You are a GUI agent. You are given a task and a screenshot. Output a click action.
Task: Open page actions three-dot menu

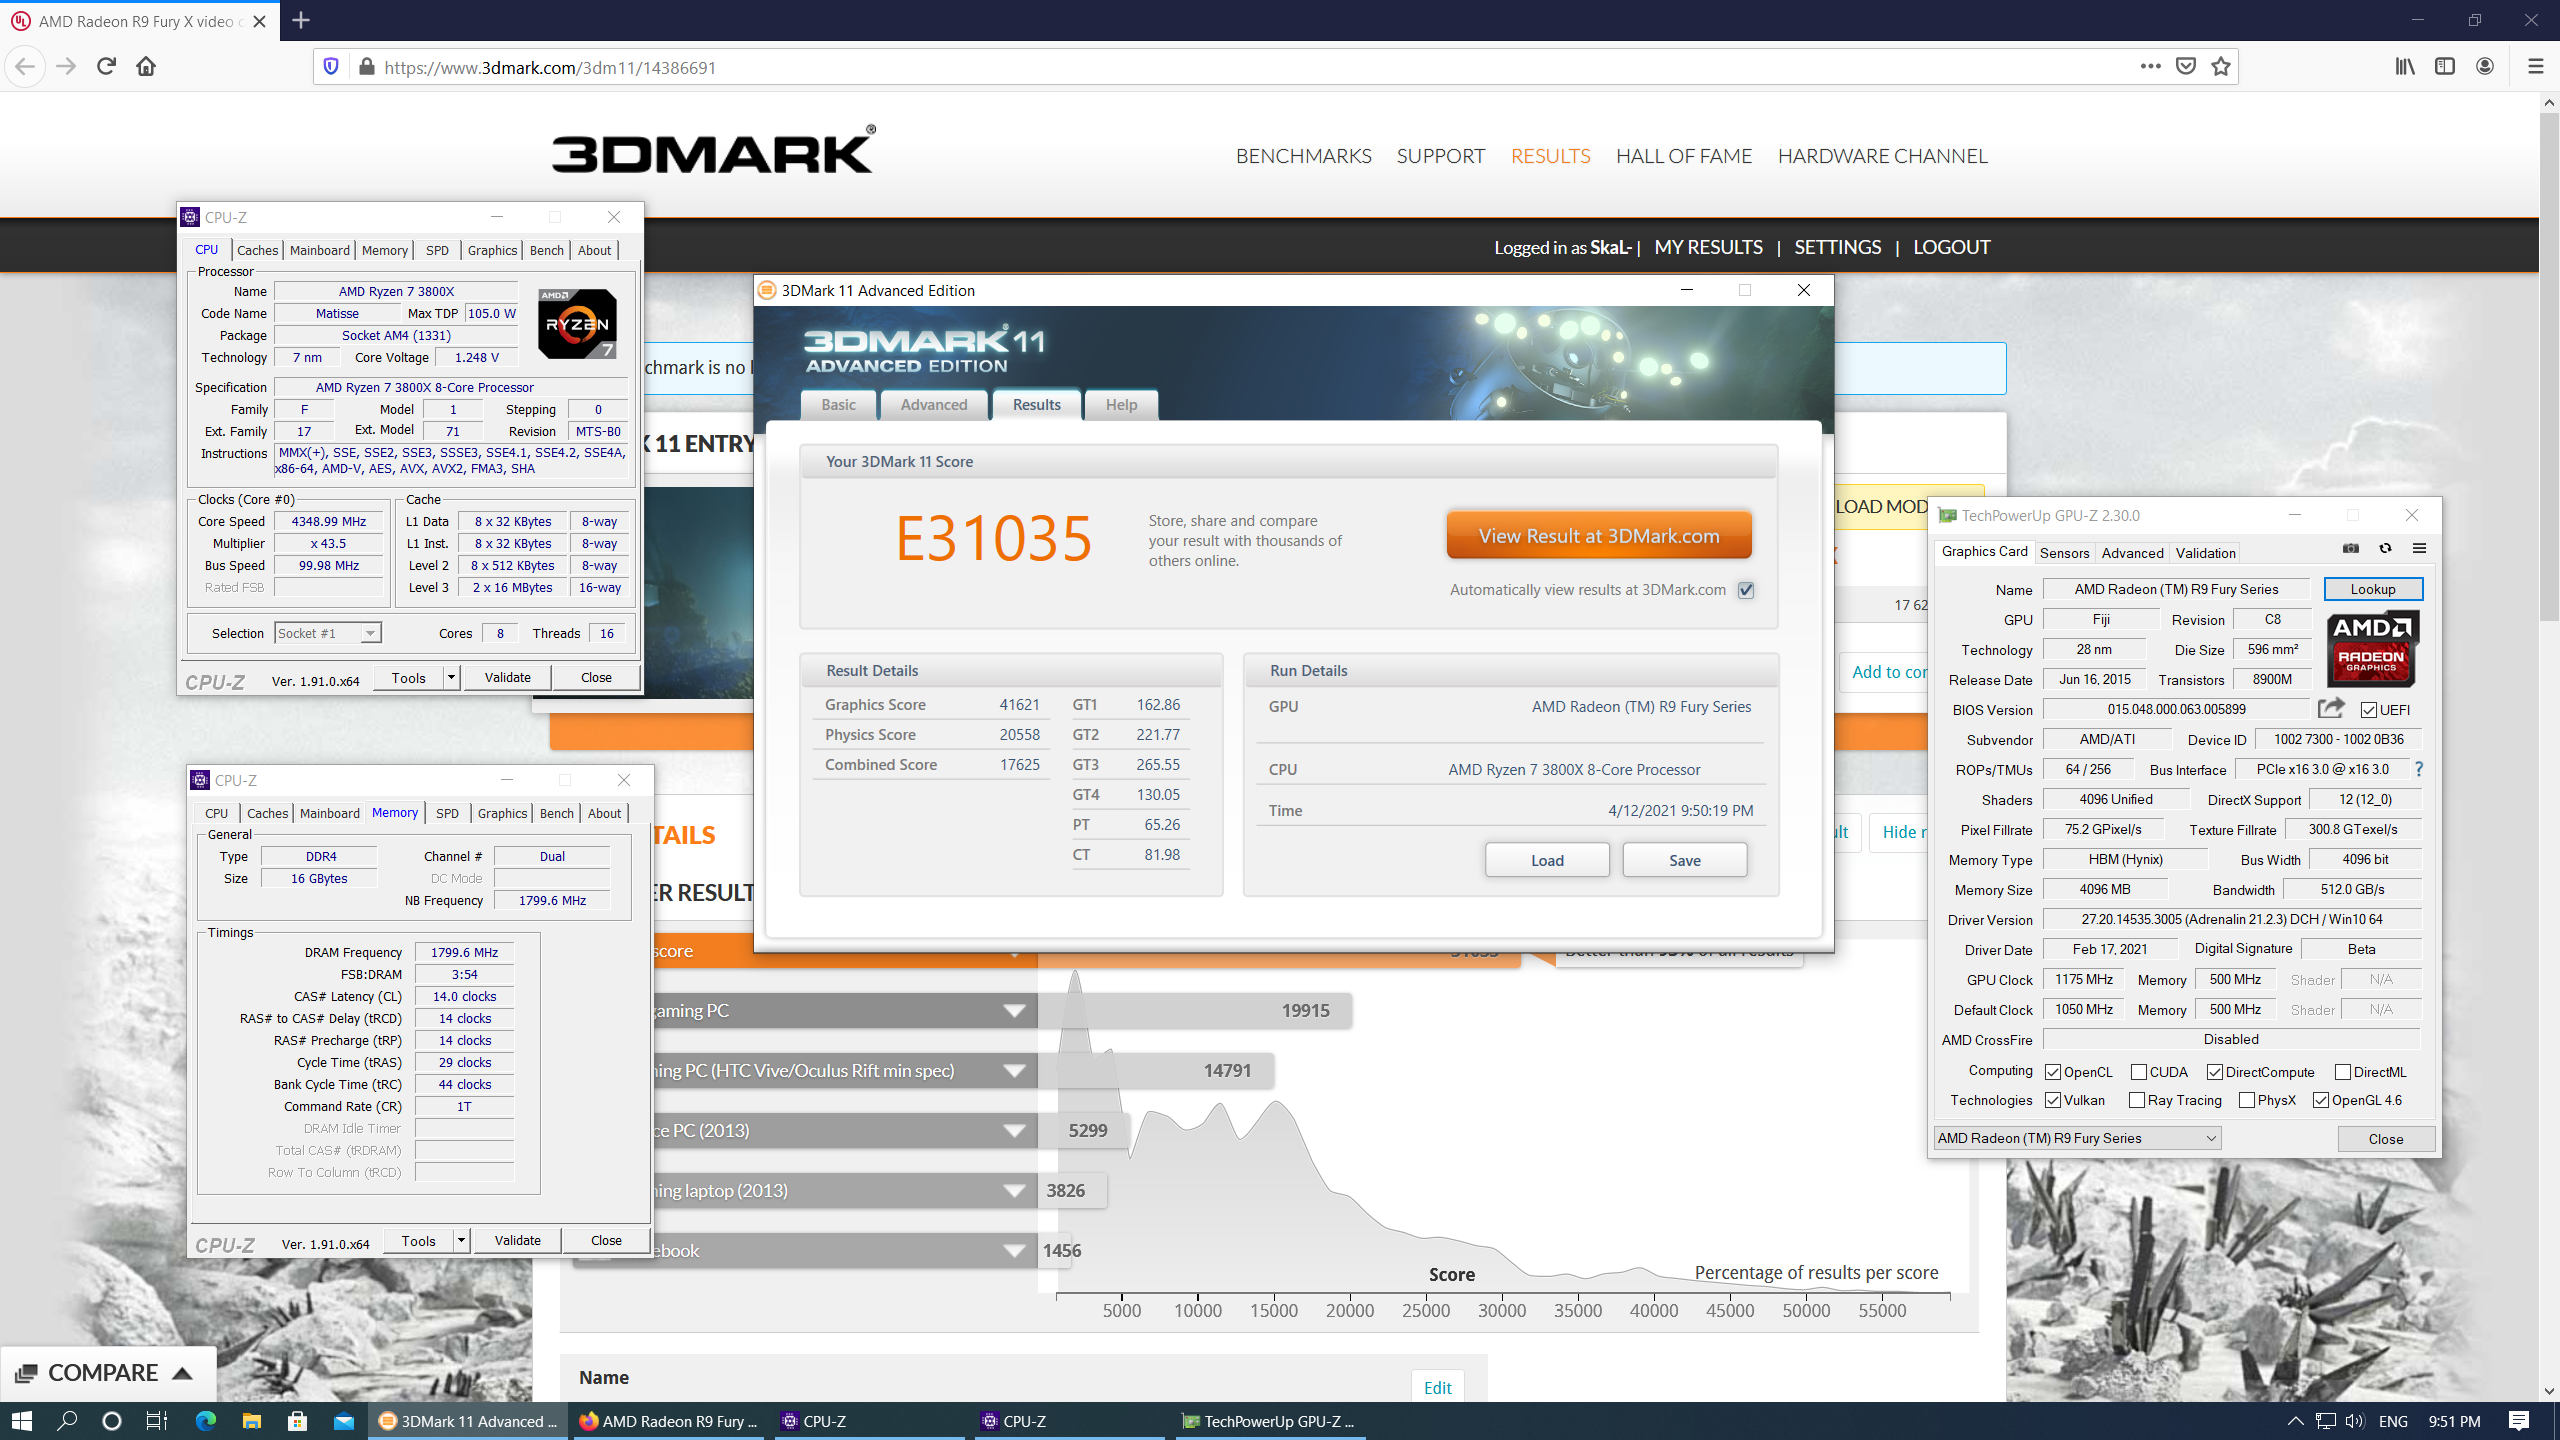click(x=2150, y=67)
